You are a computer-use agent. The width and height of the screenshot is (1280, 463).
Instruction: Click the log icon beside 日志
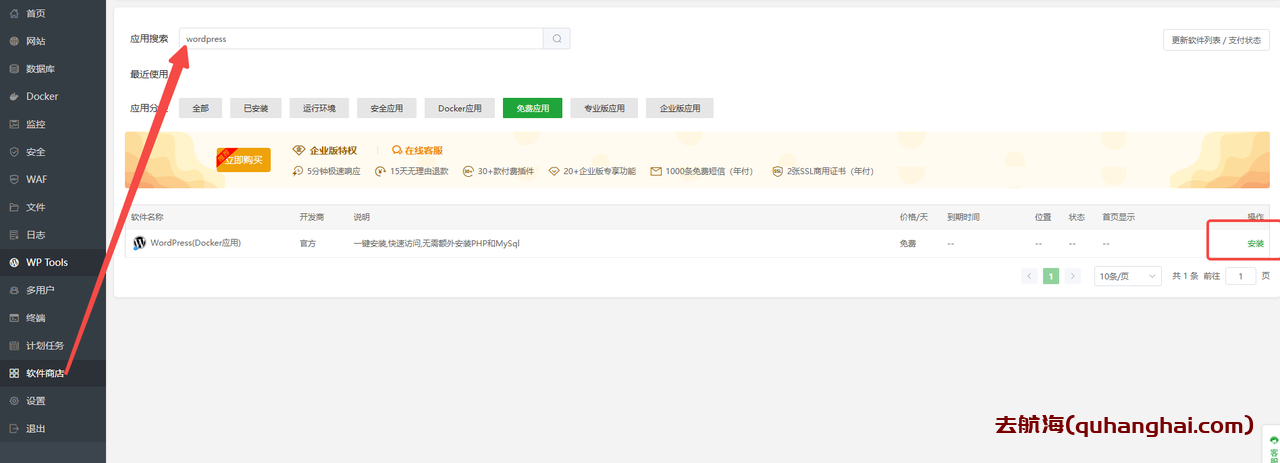click(x=14, y=235)
